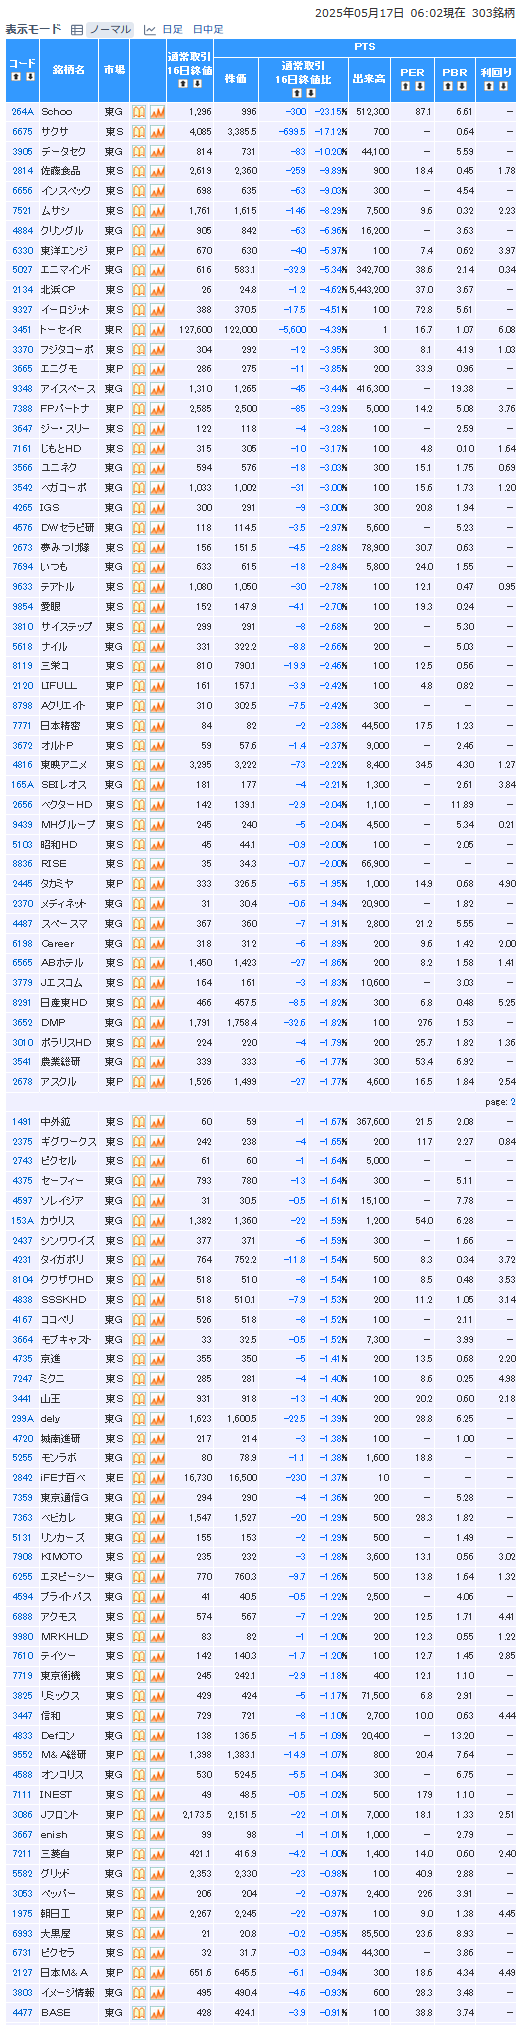Click the 市場 column header
This screenshot has width=522, height=2025.
coord(115,70)
